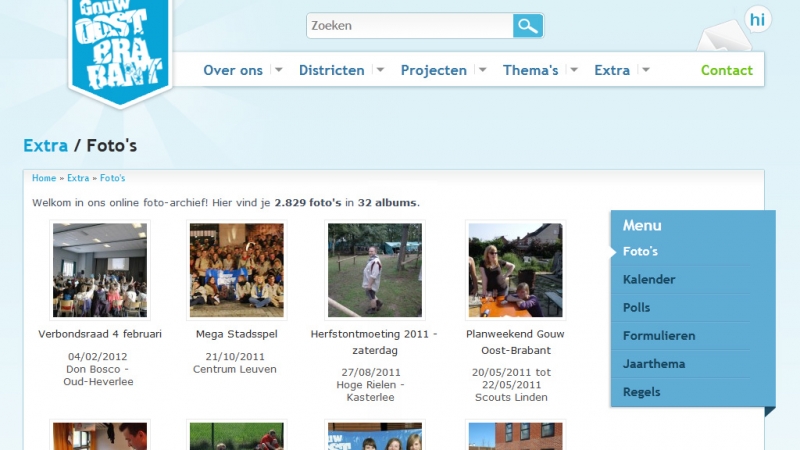Click the text 32 albums

[x=387, y=203]
